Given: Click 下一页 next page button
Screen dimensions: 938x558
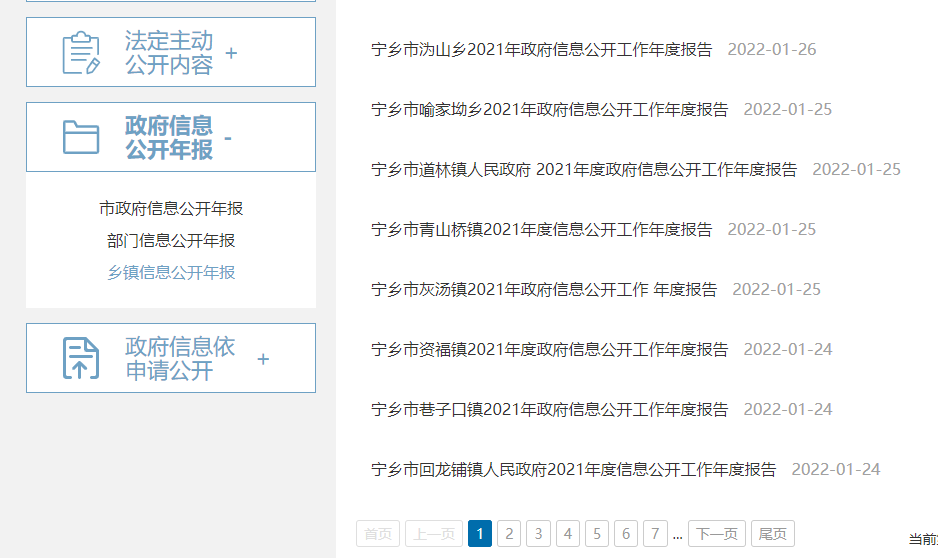Looking at the screenshot, I should [x=717, y=534].
